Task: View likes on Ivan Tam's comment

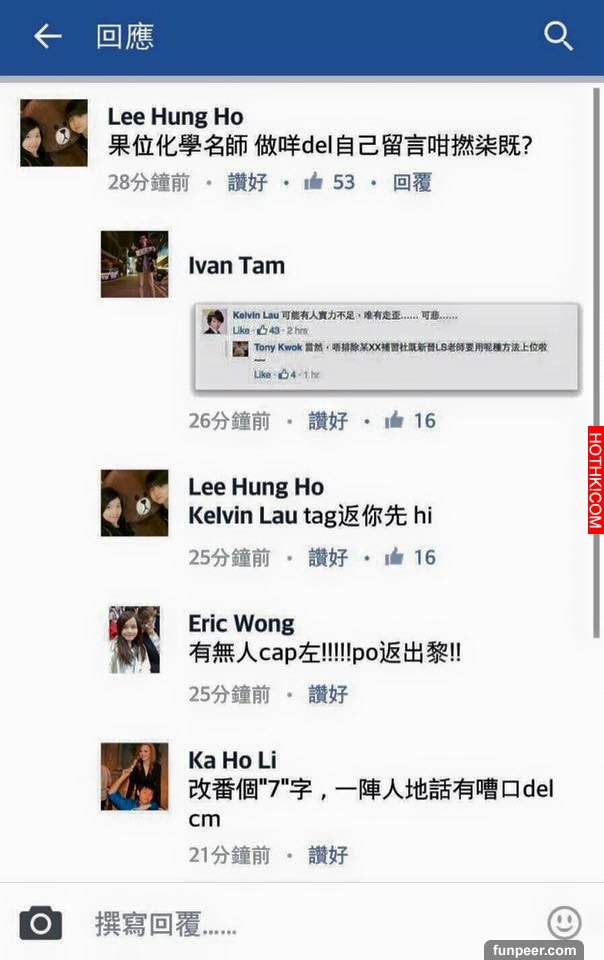Action: click(x=410, y=421)
